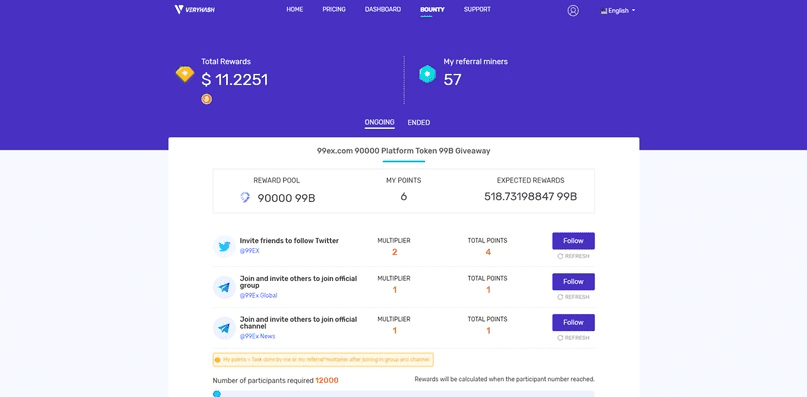Open the PRICING menu item

[x=334, y=9]
